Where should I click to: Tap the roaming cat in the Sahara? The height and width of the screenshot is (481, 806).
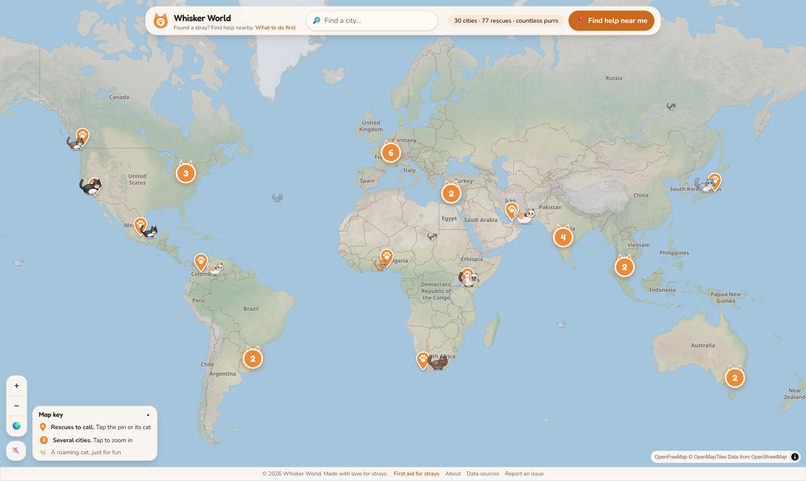(432, 236)
